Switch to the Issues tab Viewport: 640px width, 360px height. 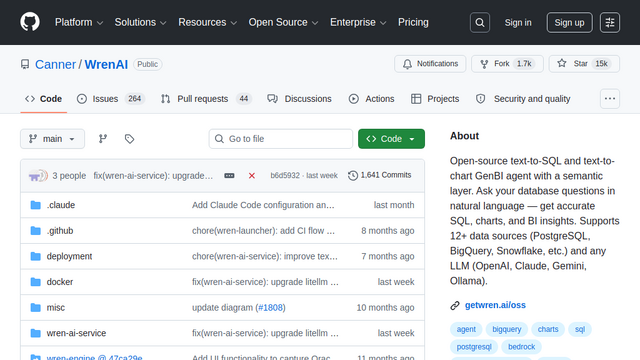(x=111, y=99)
